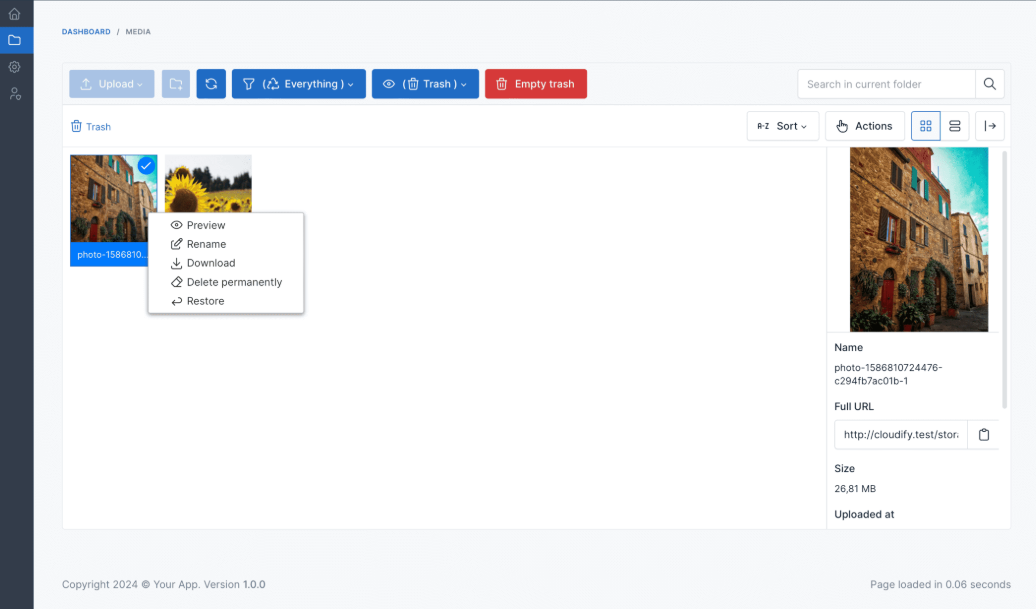Choose Restore in context menu
Screen dimensions: 1036x609
click(x=226, y=301)
